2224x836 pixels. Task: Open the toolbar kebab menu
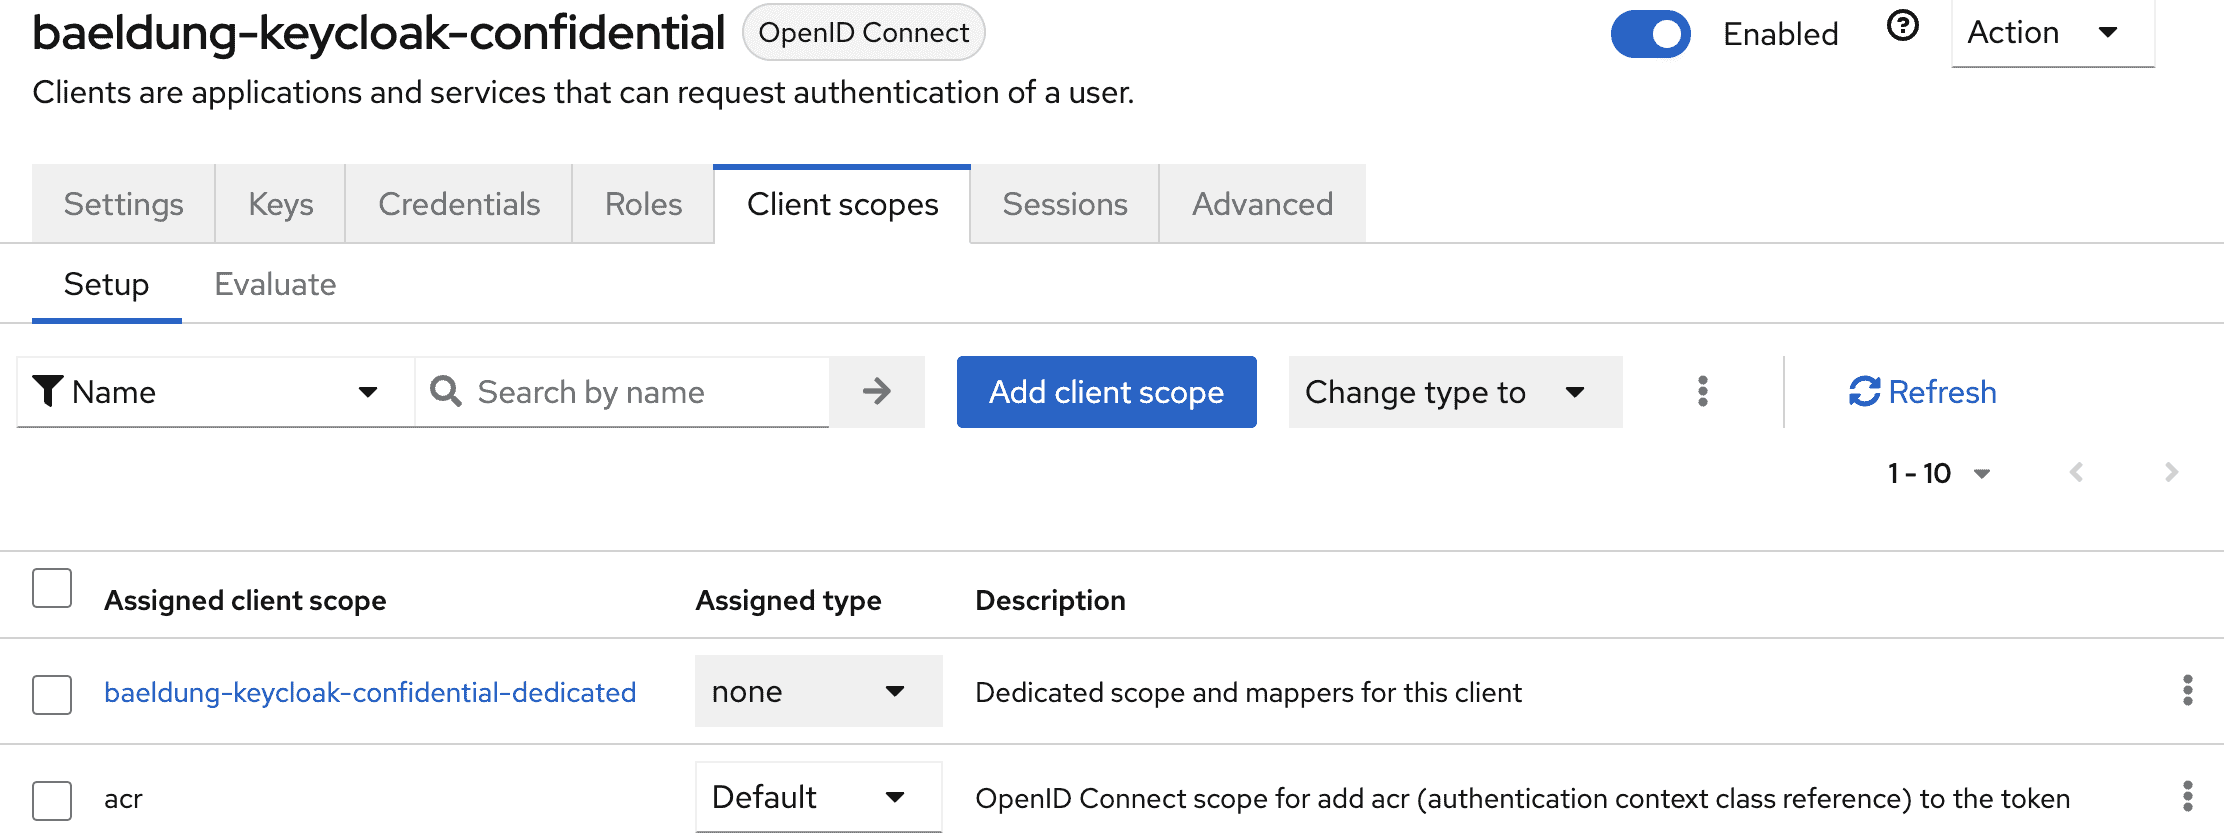tap(1702, 391)
